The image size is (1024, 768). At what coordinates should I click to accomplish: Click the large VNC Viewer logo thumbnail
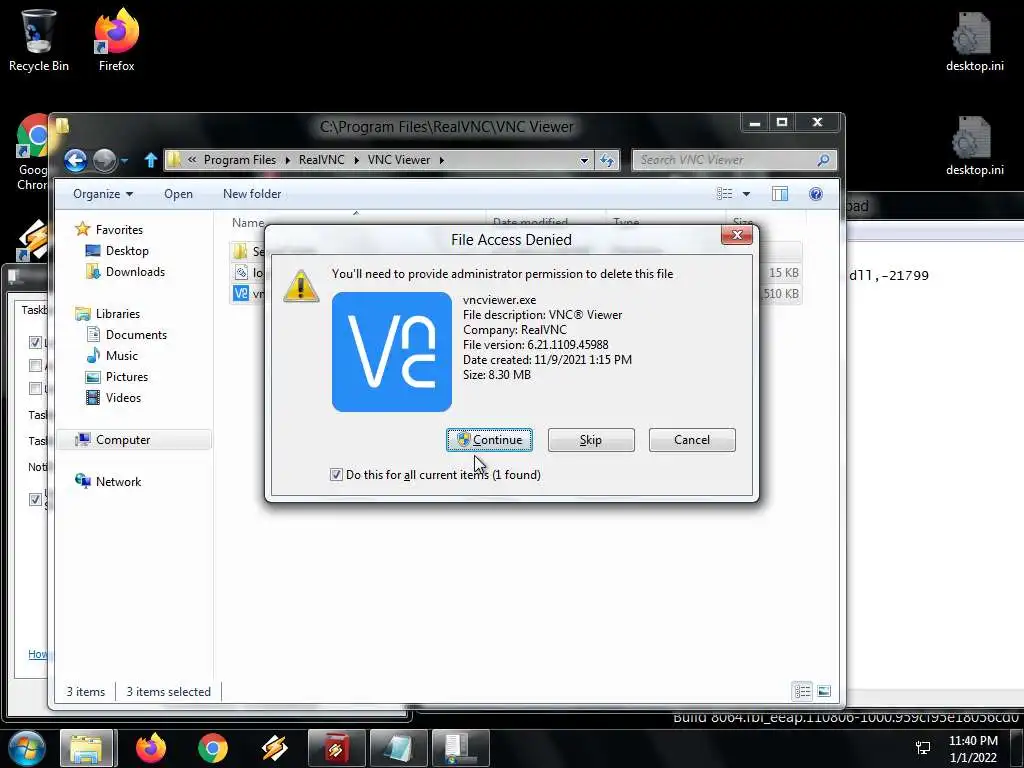point(392,352)
